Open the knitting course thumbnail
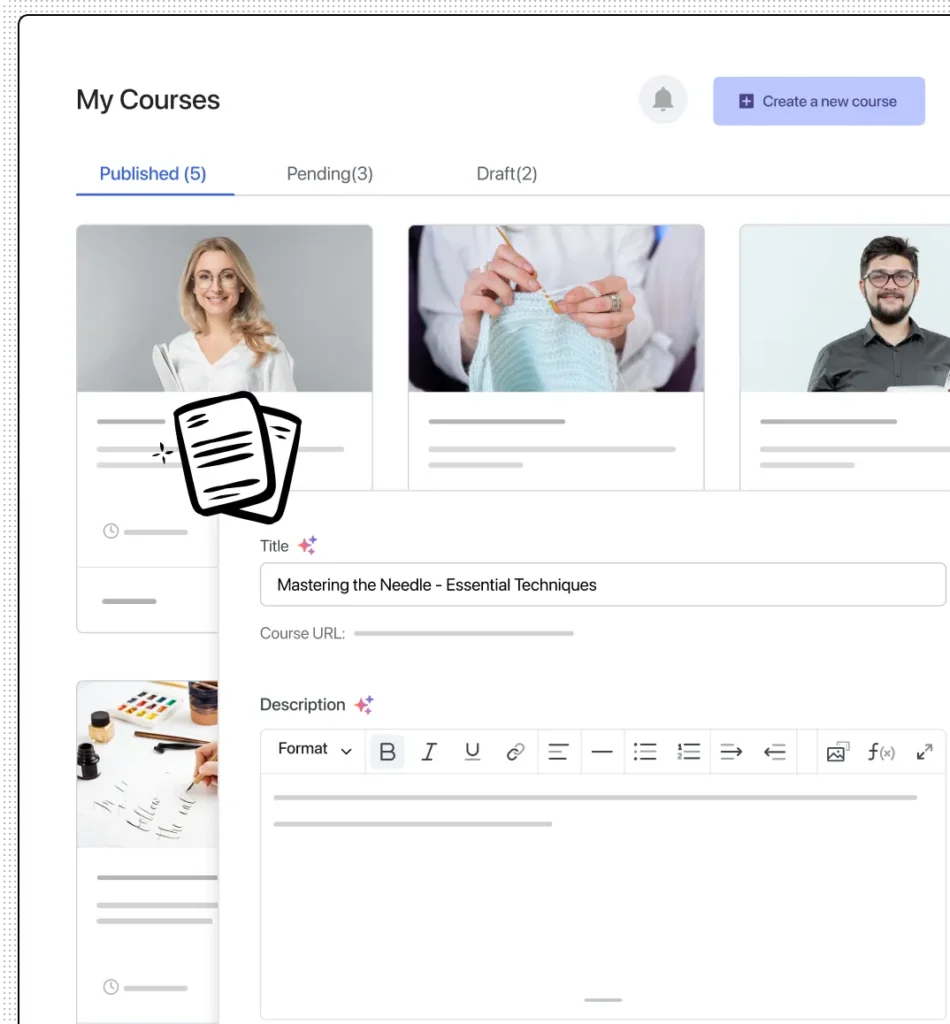Screen dimensions: 950x1024 (556, 308)
